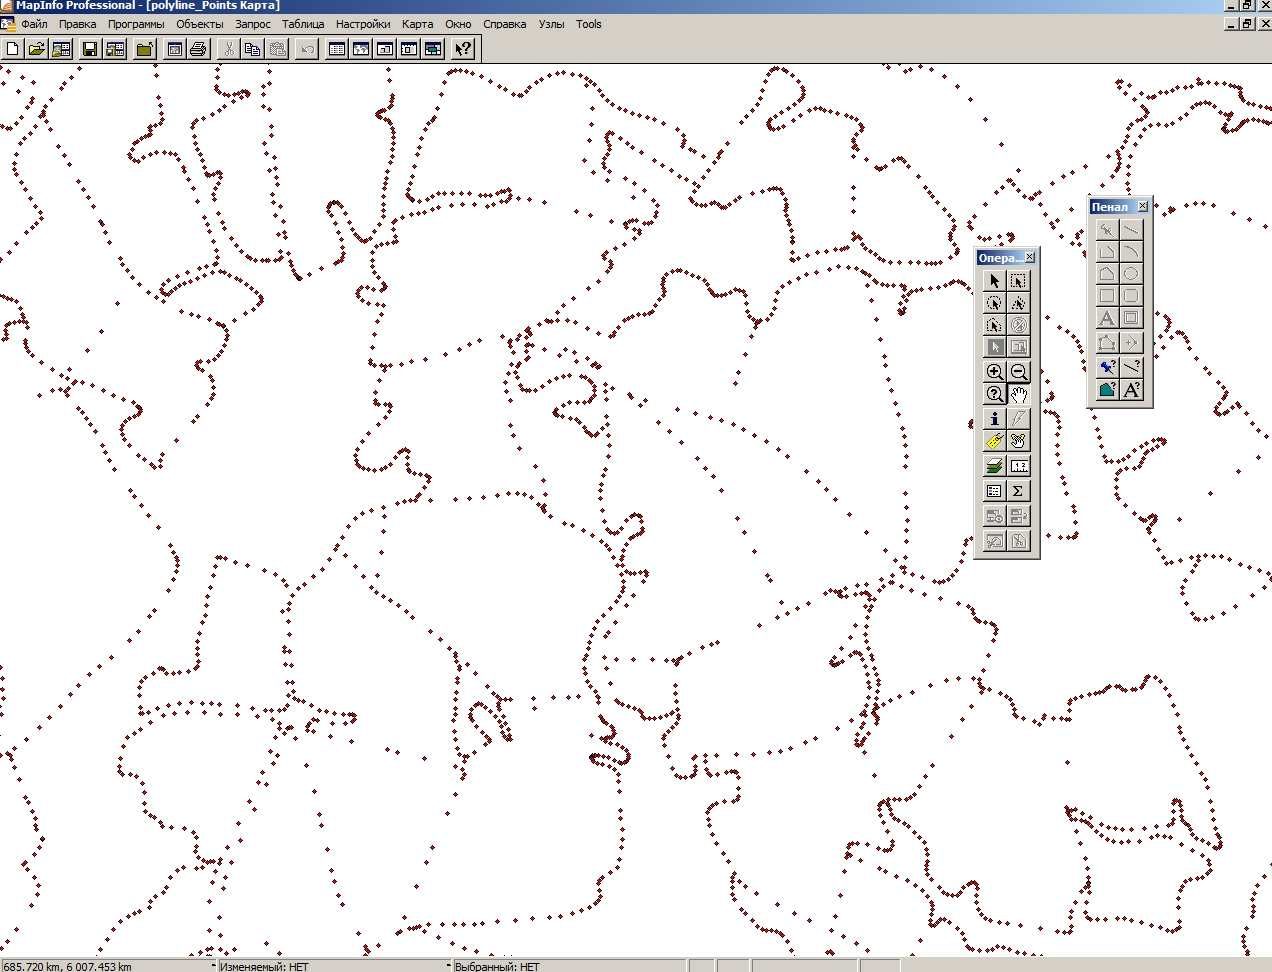Open the Файл menu

[x=33, y=24]
